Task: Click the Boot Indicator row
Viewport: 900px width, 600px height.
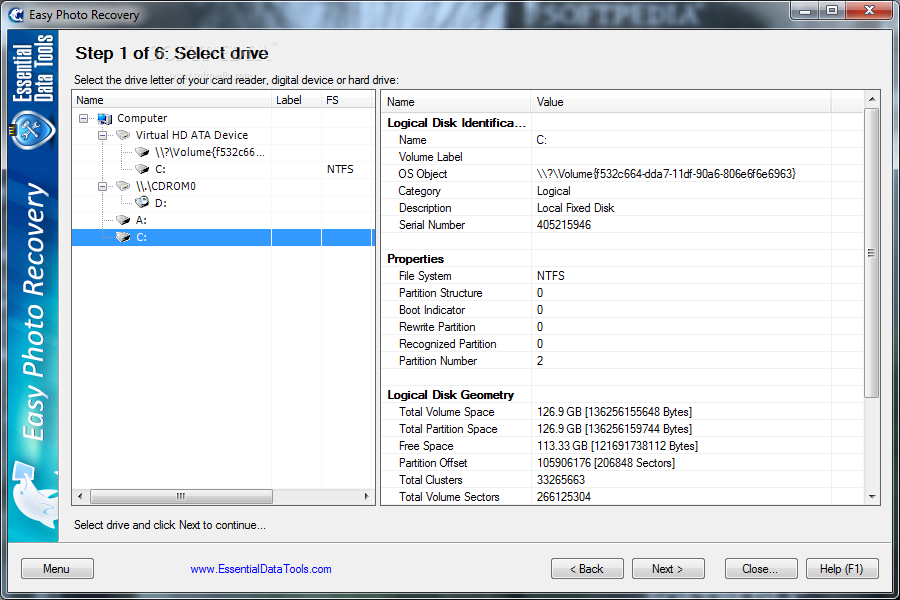Action: [x=622, y=310]
